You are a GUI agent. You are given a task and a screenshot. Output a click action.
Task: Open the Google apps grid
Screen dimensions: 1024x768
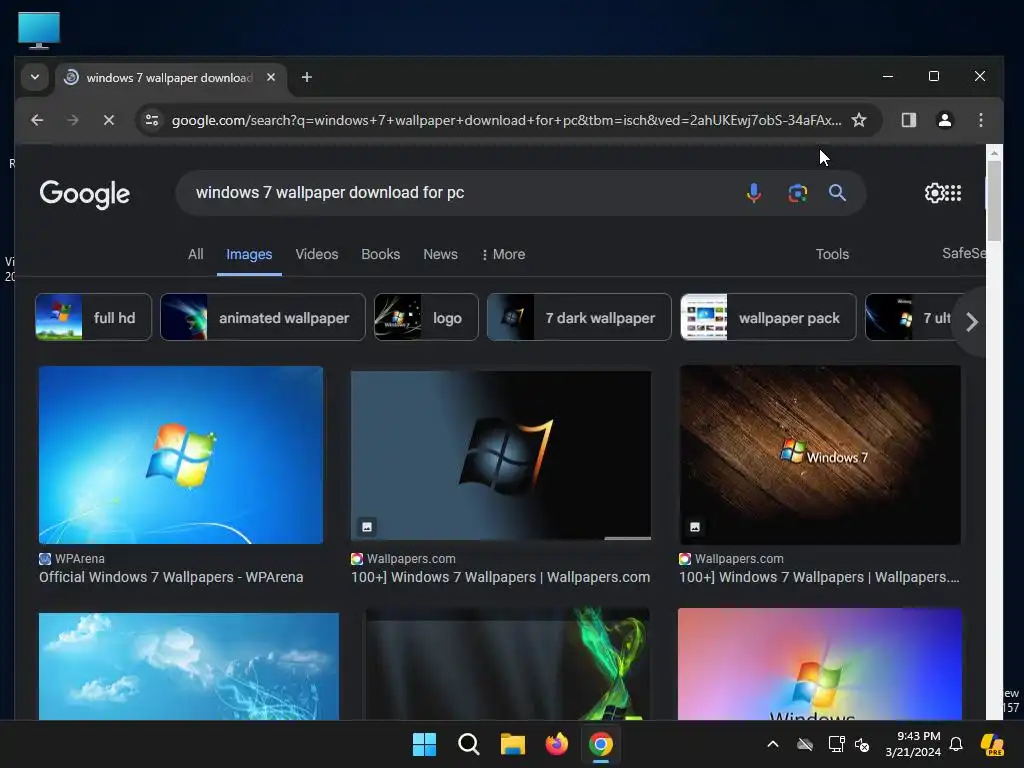pos(953,193)
